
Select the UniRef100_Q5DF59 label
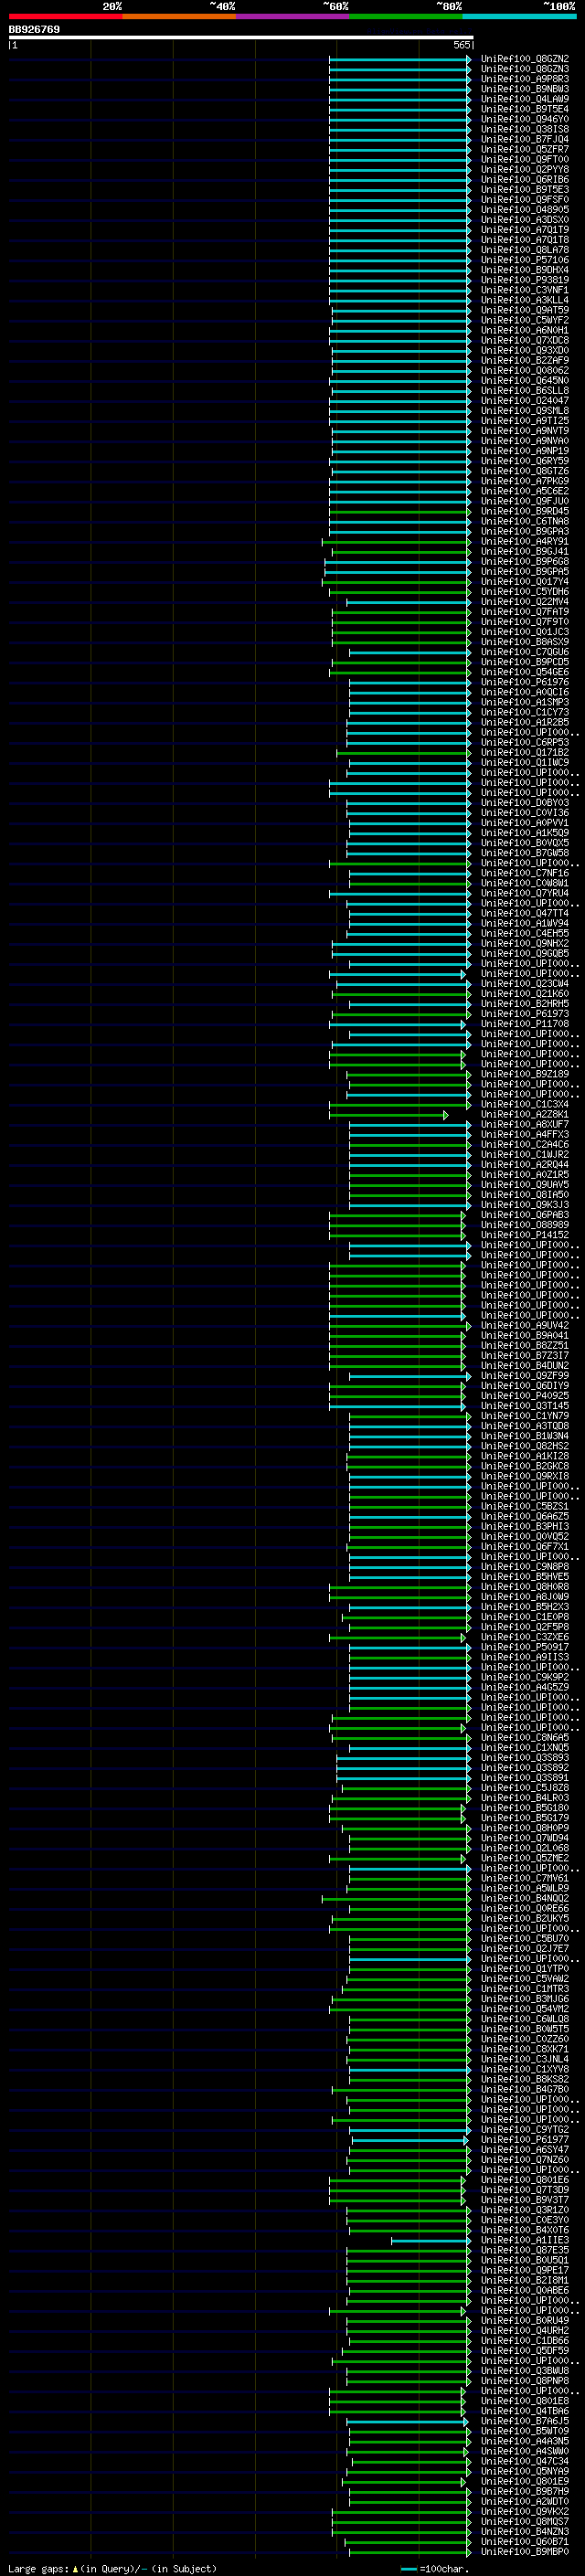(525, 2351)
